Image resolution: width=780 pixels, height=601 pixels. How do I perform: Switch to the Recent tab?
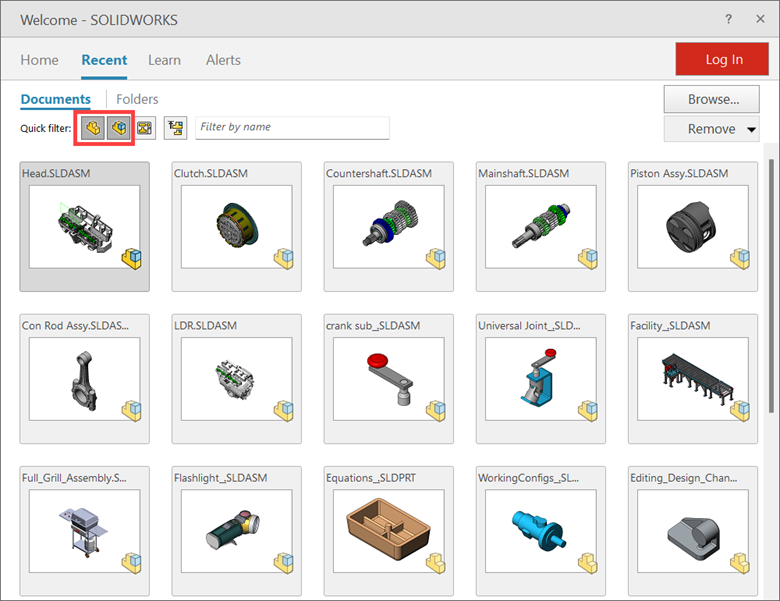click(x=104, y=60)
